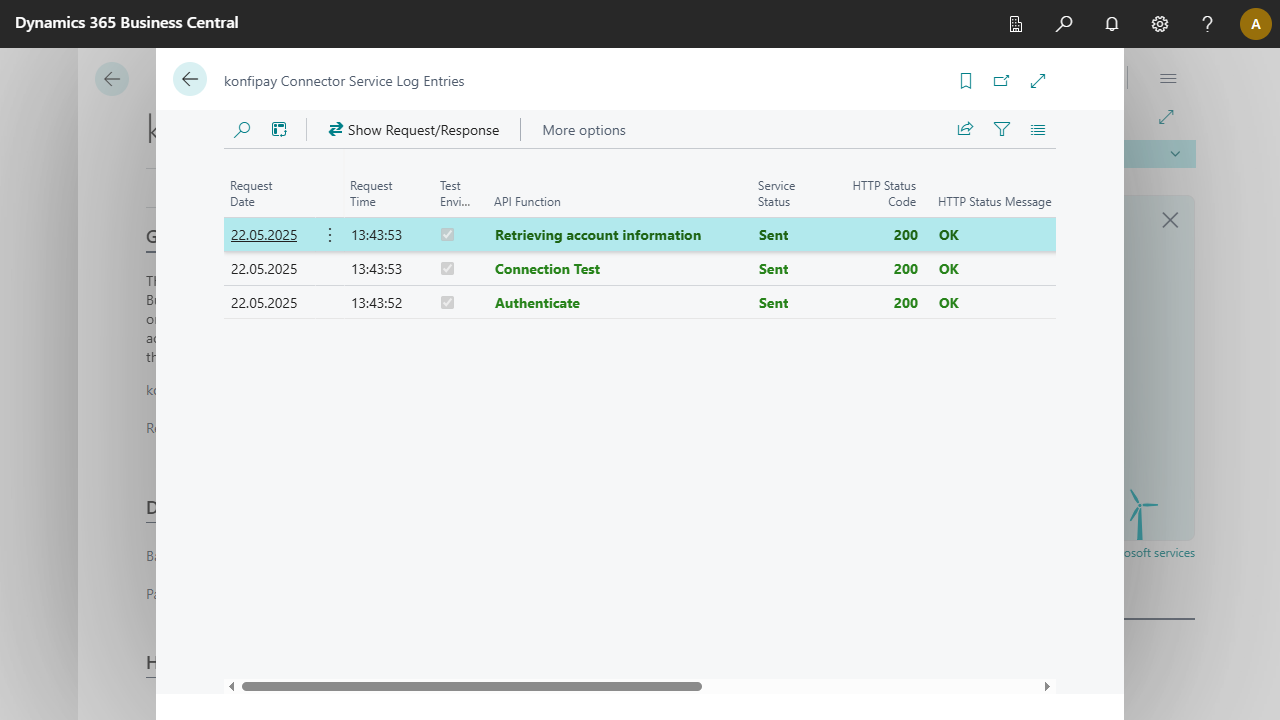Toggle Test Environment checkbox in Authenticate row

click(x=447, y=303)
